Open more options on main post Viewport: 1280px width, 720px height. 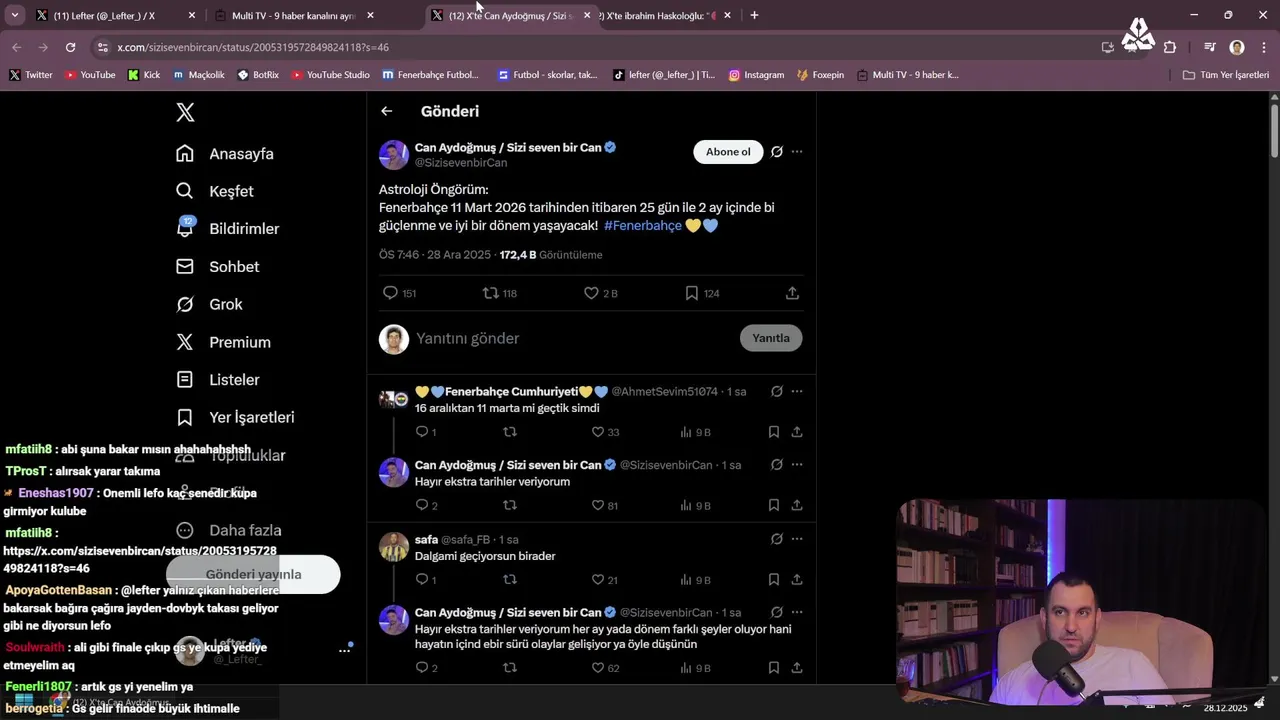click(797, 152)
